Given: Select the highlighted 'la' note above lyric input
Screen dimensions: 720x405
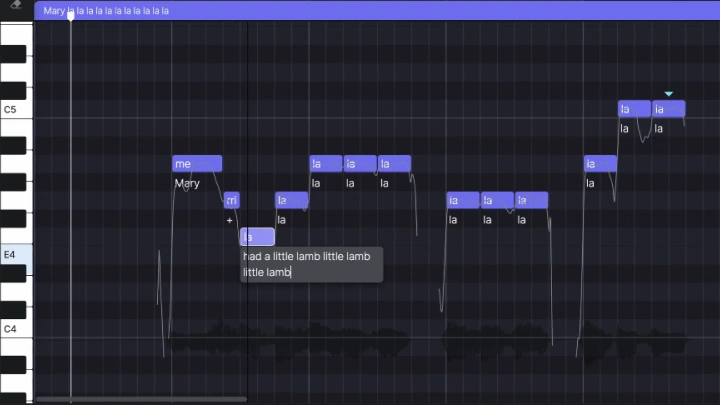Looking at the screenshot, I should (x=257, y=237).
